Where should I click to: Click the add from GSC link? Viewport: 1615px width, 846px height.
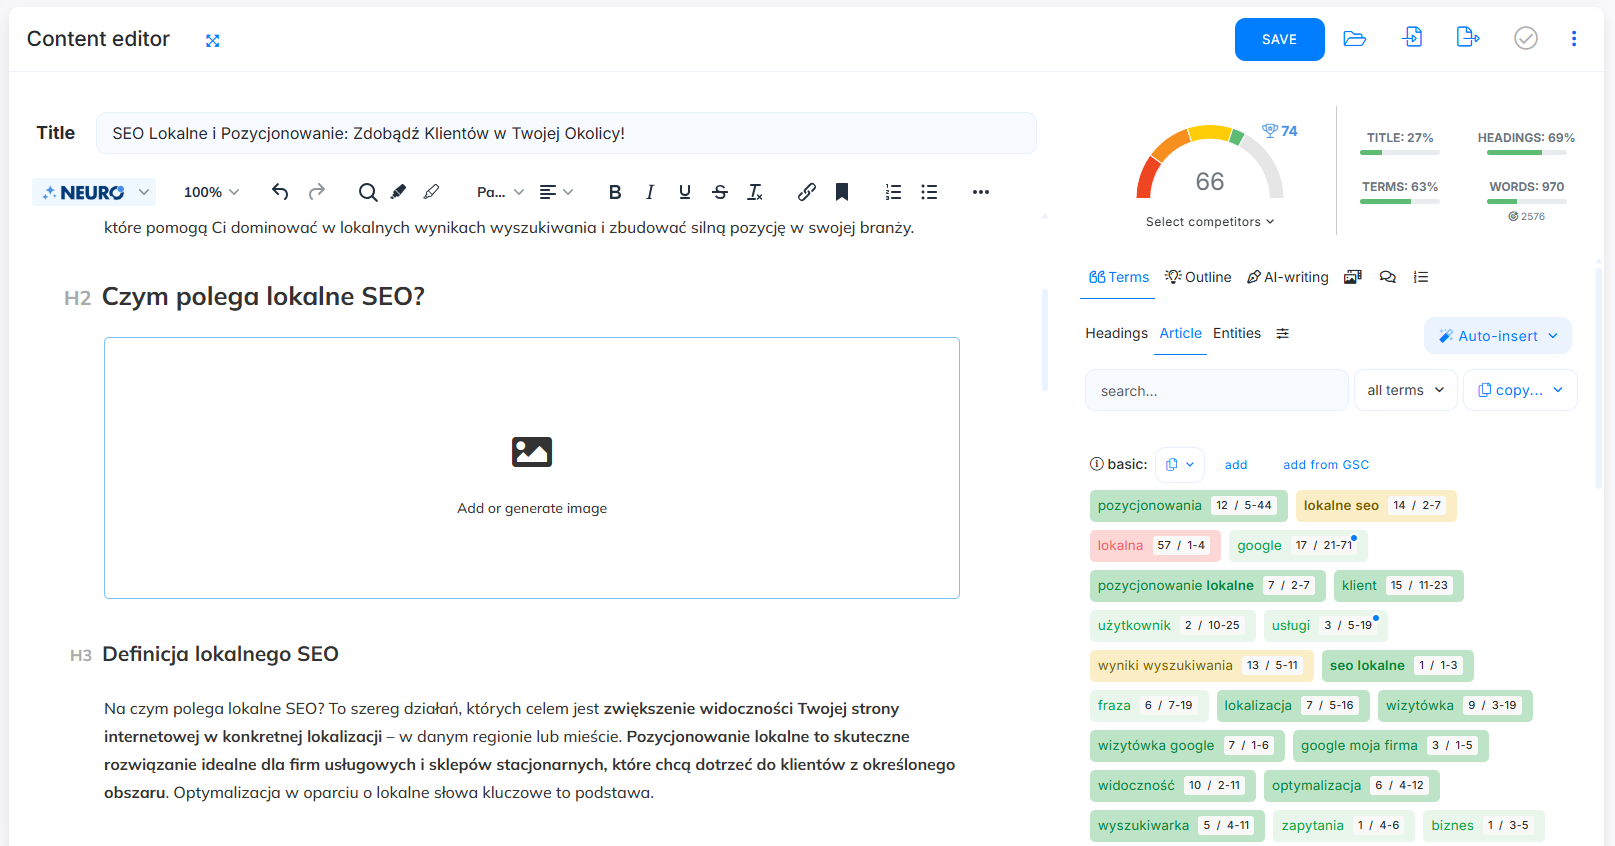pyautogui.click(x=1326, y=465)
